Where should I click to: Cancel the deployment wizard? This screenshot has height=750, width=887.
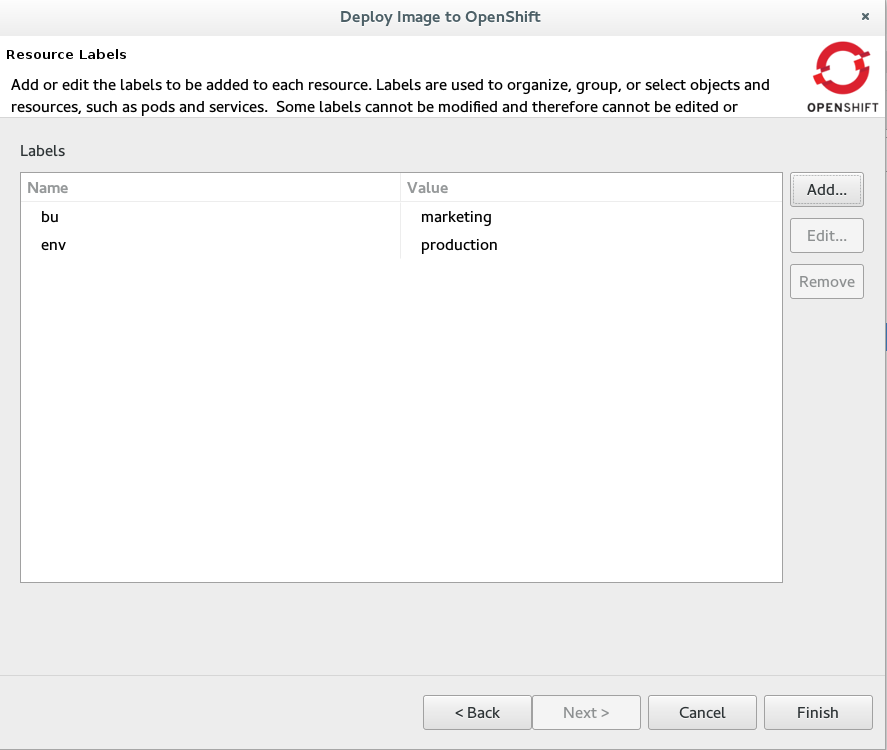(x=701, y=712)
